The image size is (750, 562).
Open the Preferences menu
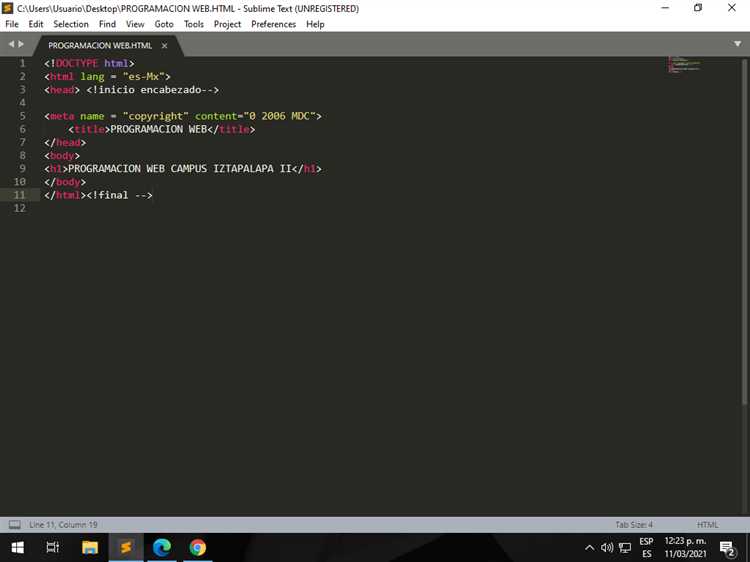click(x=274, y=24)
